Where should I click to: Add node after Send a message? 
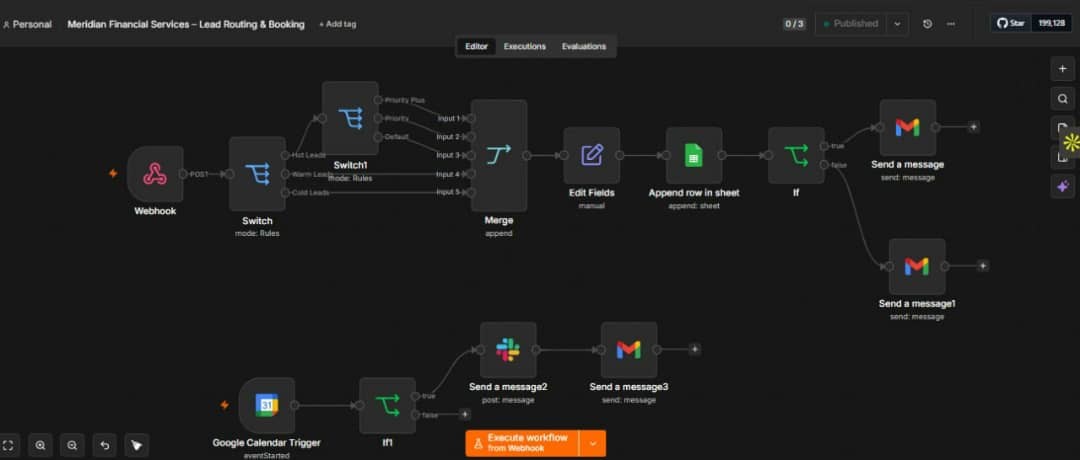click(x=973, y=127)
